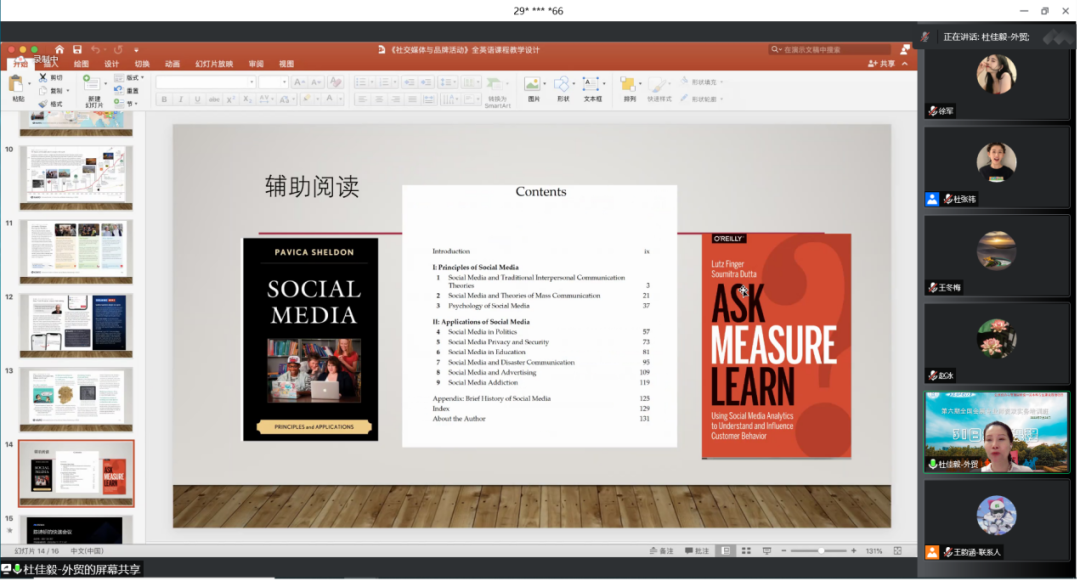Screen dimensions: 1080x581
Task: Toggle Italic formatting
Action: [180, 99]
